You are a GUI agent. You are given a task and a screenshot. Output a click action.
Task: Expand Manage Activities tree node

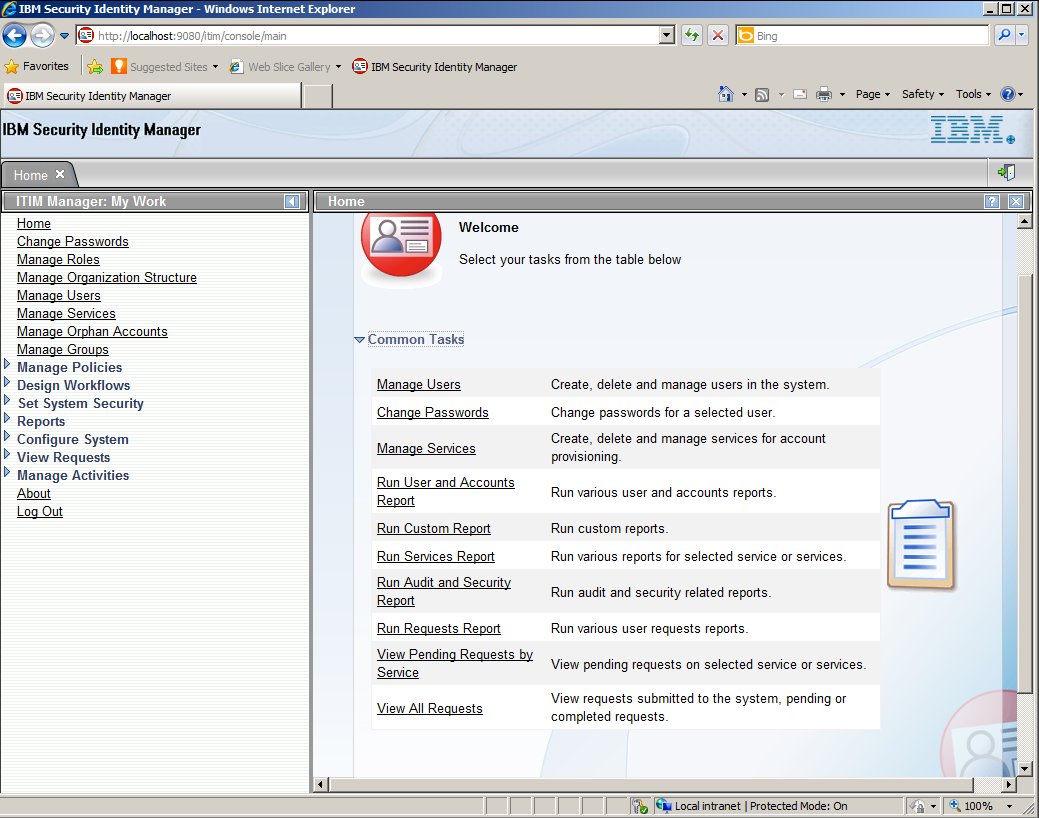tap(7, 472)
